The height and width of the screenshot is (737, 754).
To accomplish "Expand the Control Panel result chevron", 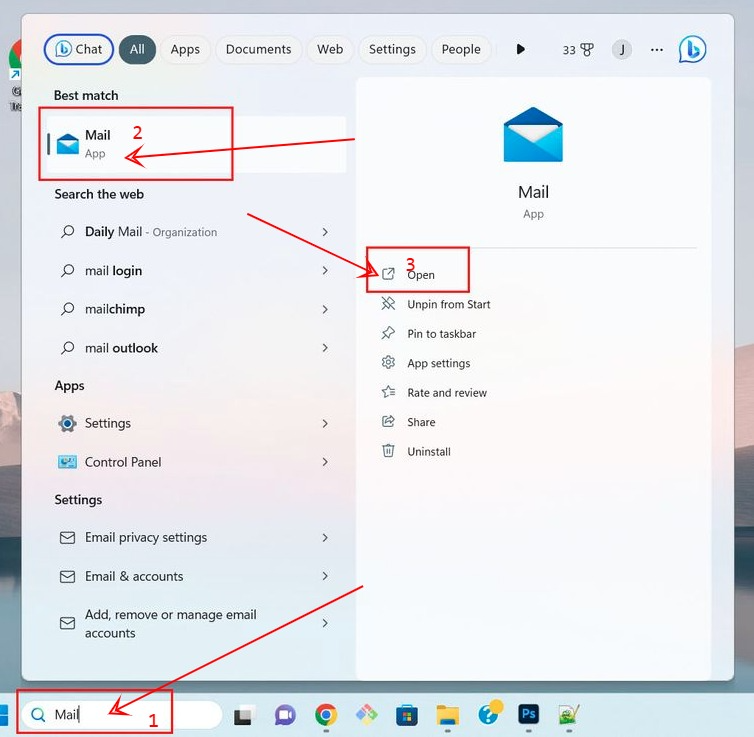I will 325,462.
